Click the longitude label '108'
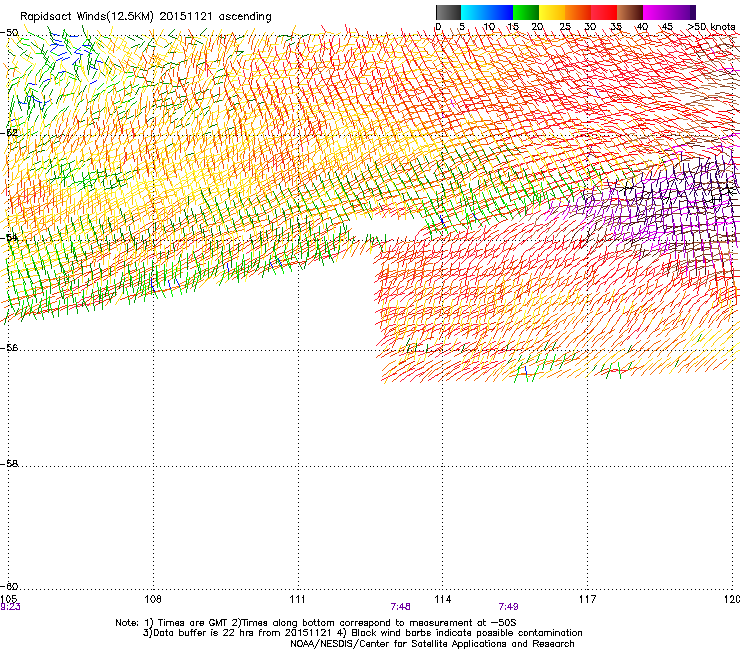Viewport: 740px width, 650px height. coord(153,599)
